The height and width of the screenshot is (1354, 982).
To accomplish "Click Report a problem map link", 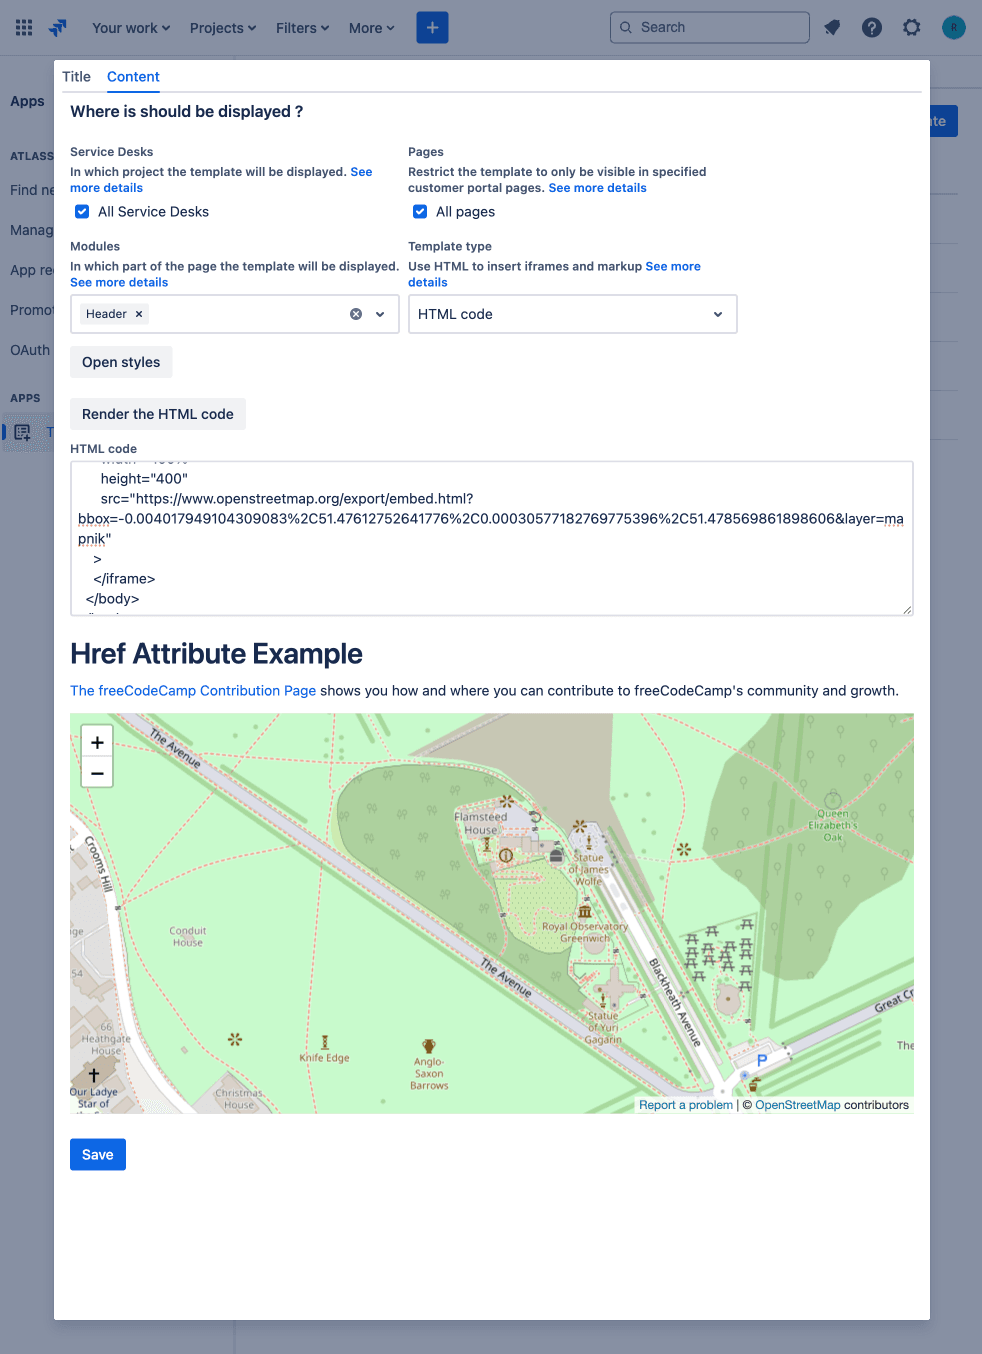I will pos(686,1105).
